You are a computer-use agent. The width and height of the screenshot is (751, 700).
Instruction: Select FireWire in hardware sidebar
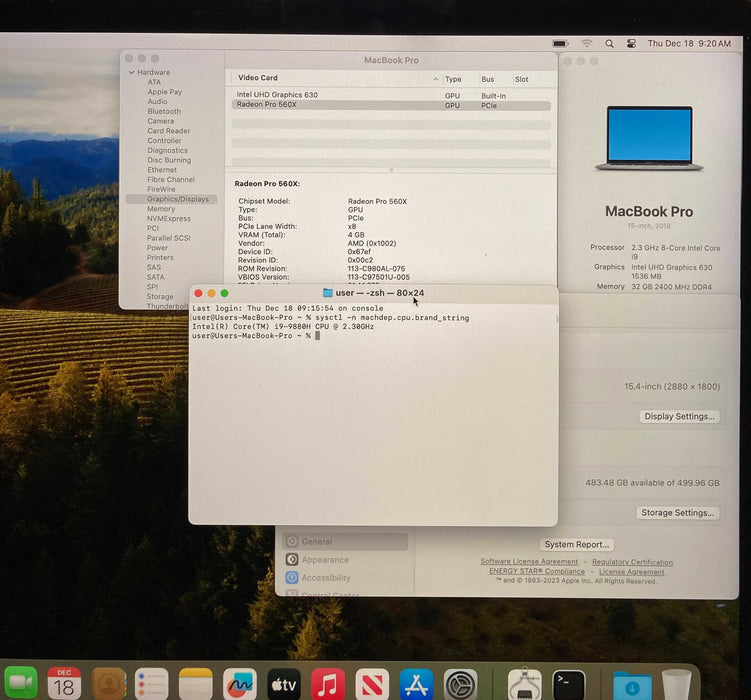pos(161,189)
